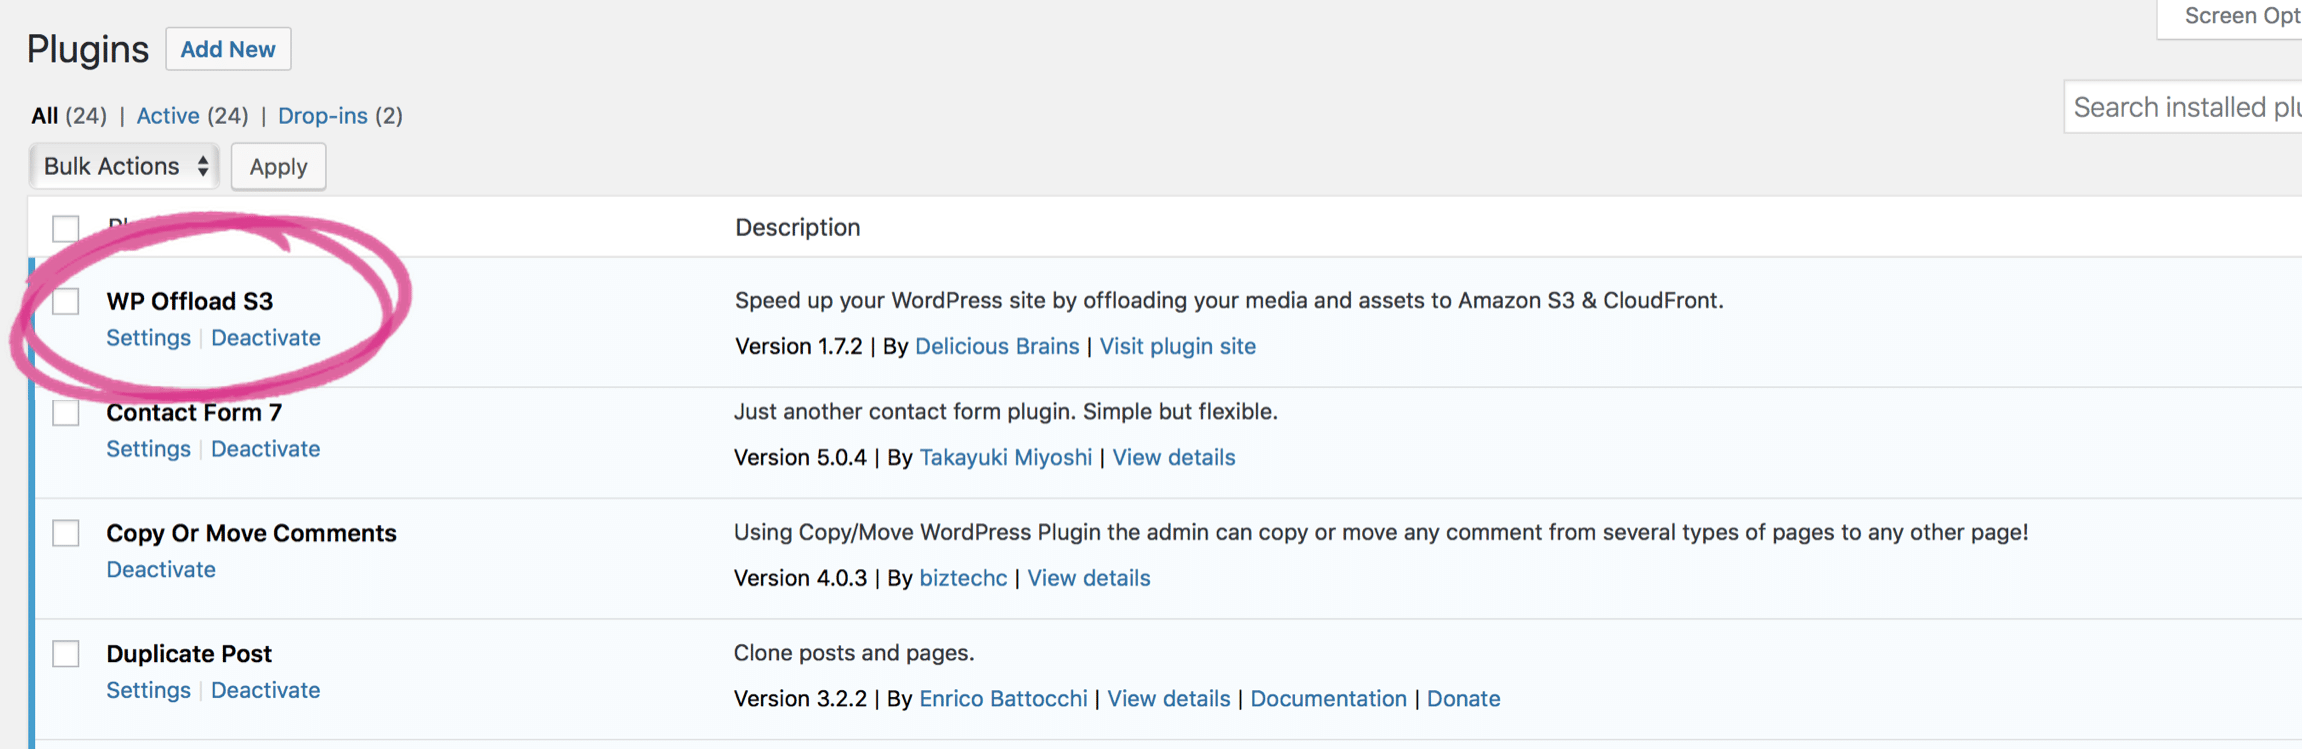Check the Contact Form 7 checkbox

66,412
